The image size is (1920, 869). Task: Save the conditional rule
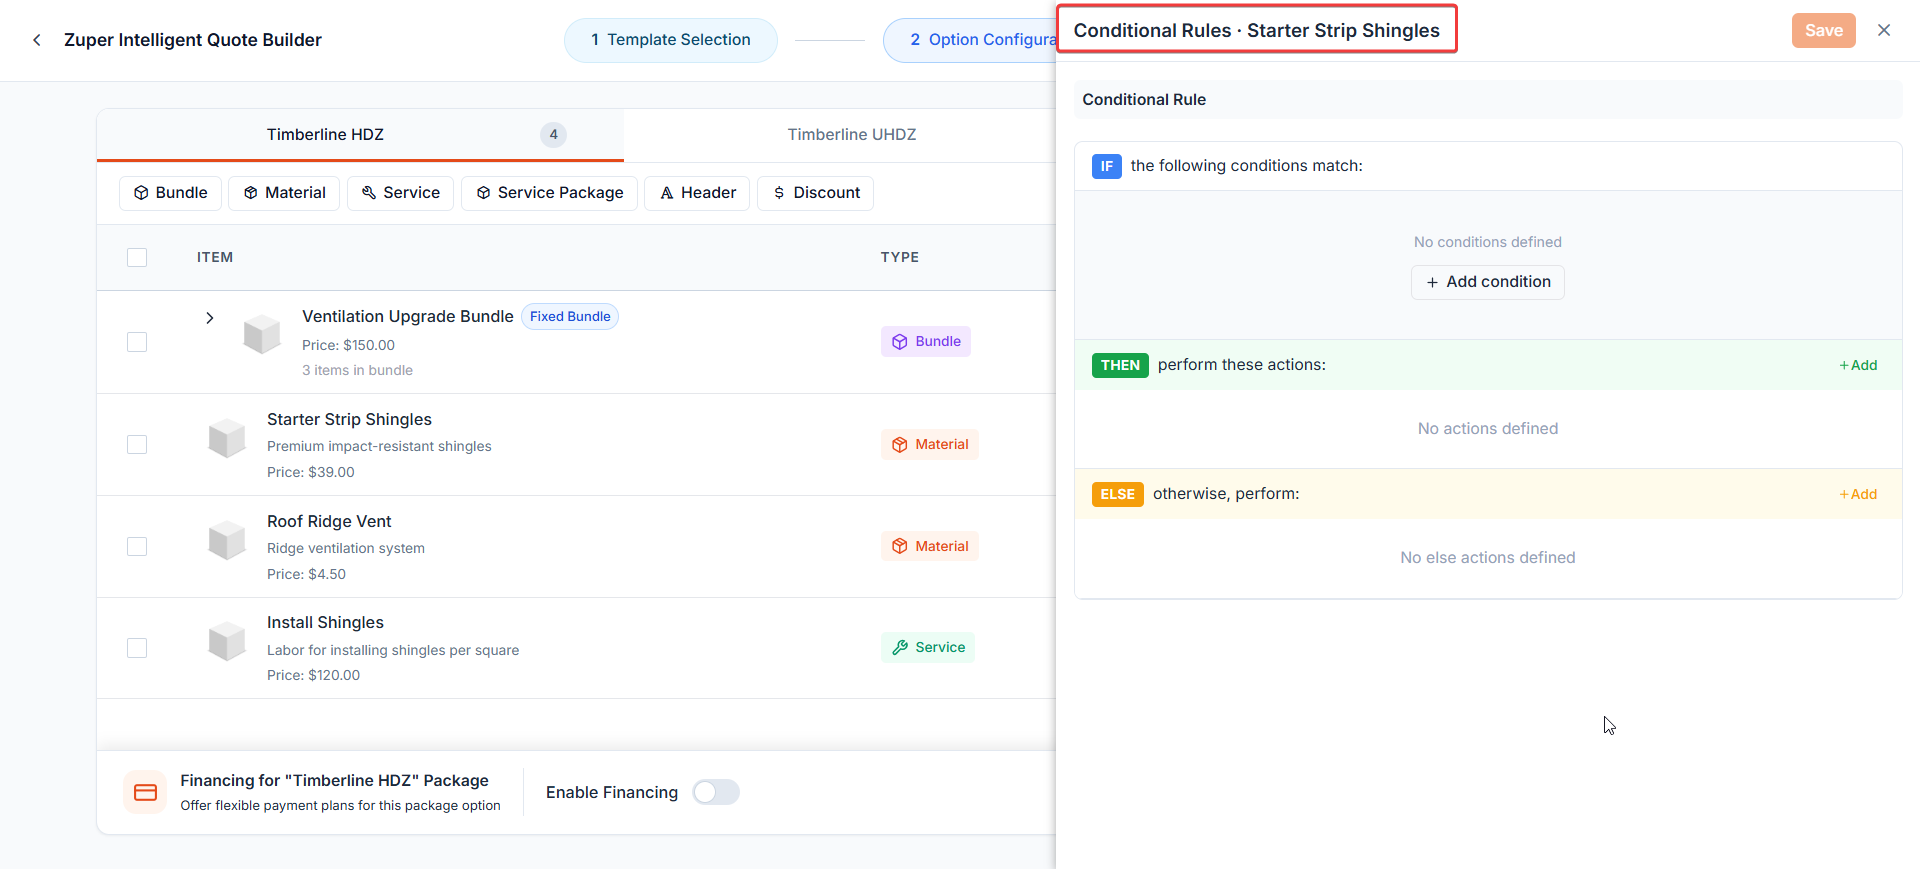[x=1823, y=30]
